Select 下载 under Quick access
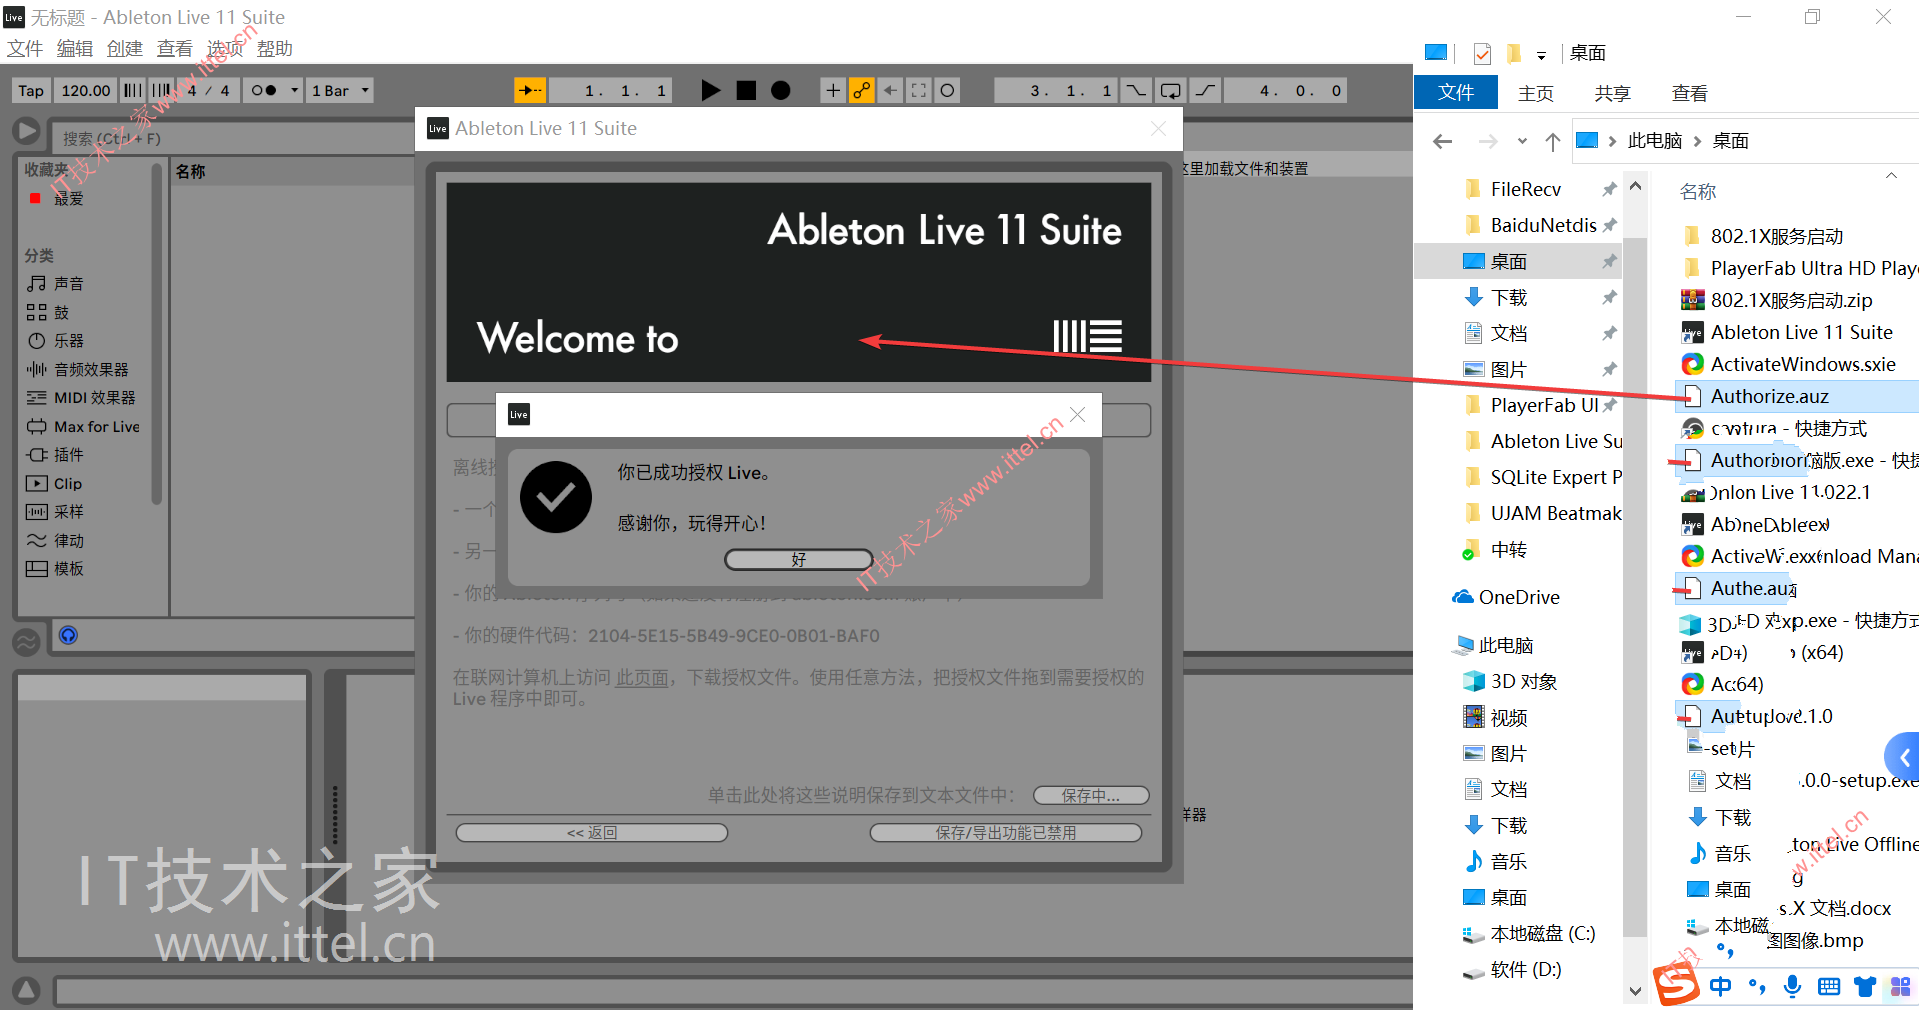Image resolution: width=1919 pixels, height=1010 pixels. coord(1509,297)
